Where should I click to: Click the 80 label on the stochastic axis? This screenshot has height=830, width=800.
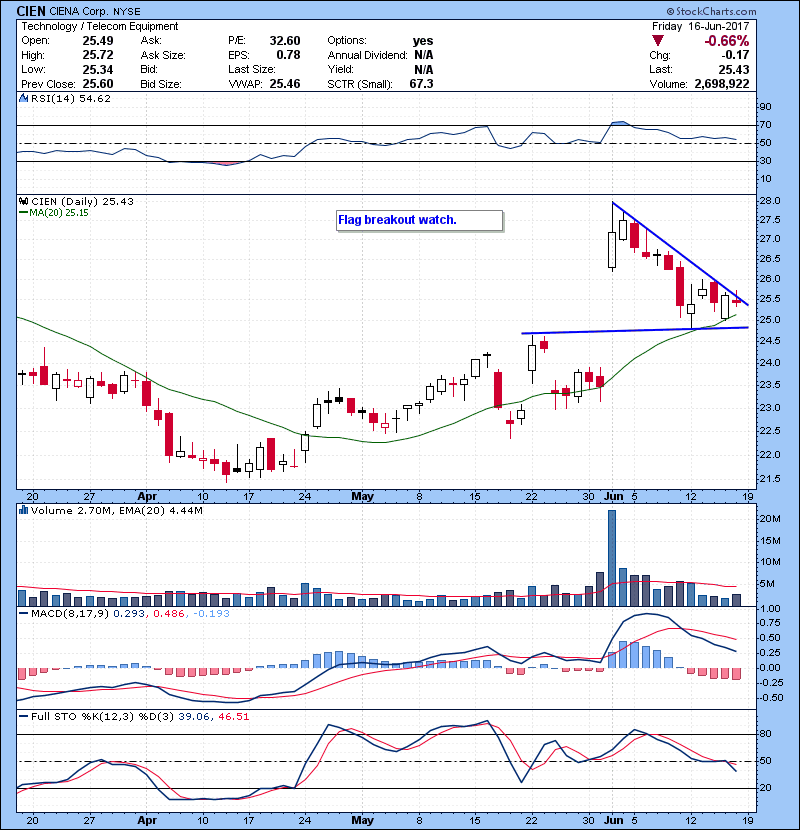point(766,734)
